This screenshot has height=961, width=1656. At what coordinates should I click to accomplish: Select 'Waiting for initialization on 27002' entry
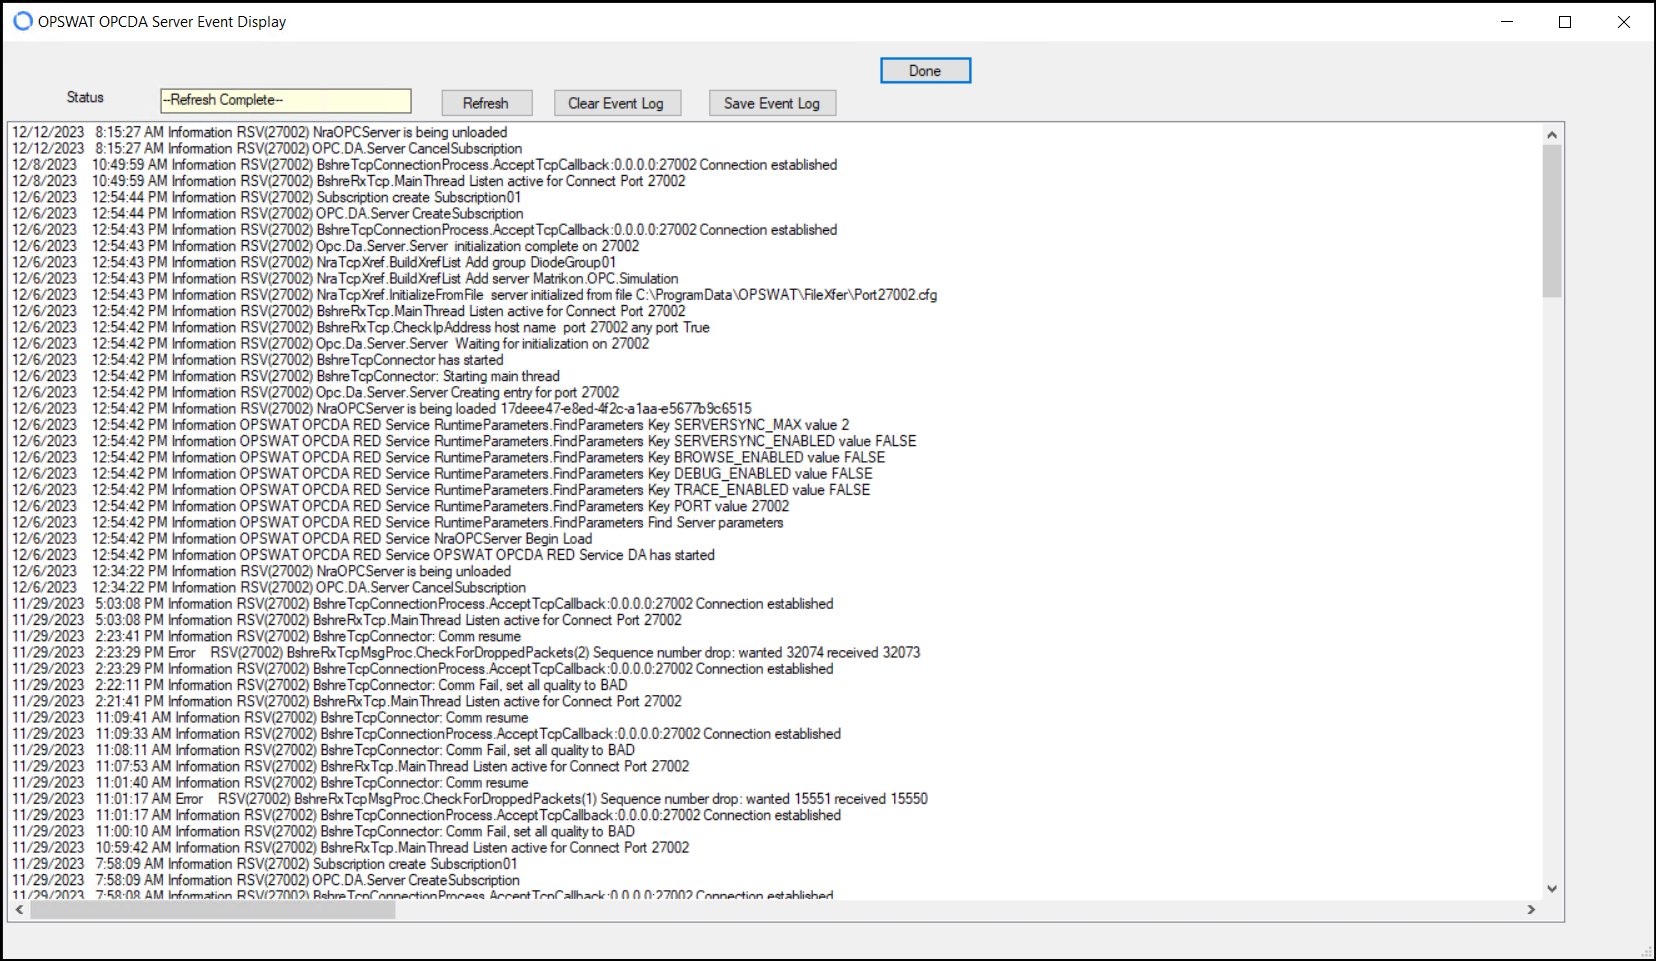pos(331,343)
